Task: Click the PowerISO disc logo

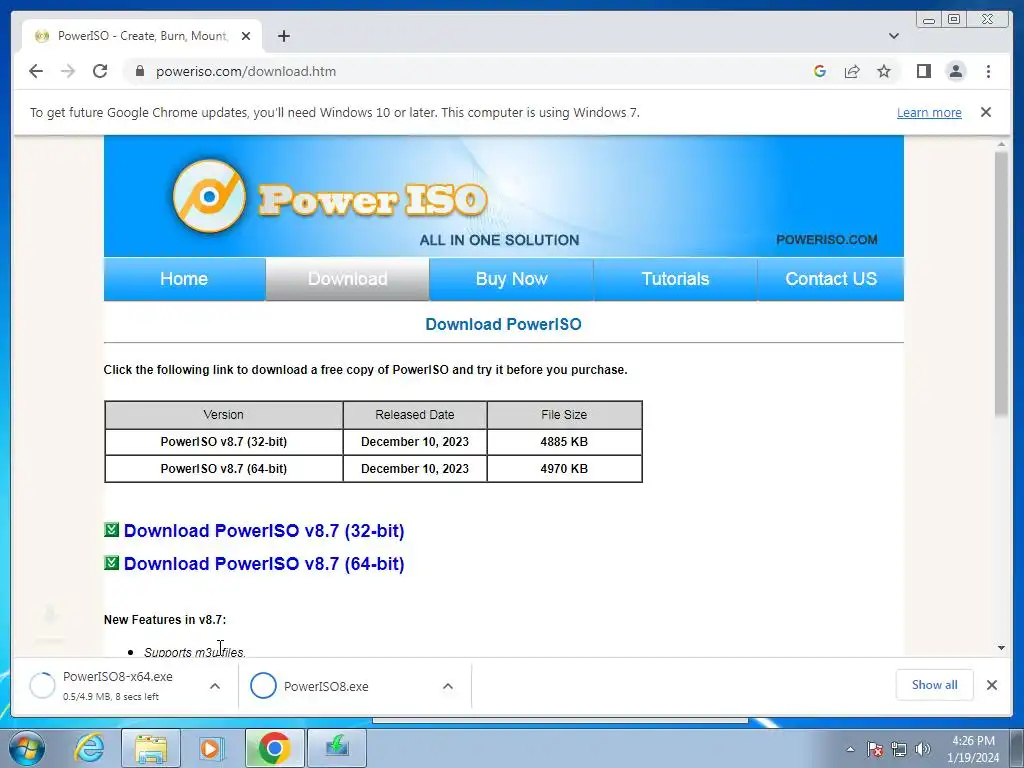Action: 209,196
